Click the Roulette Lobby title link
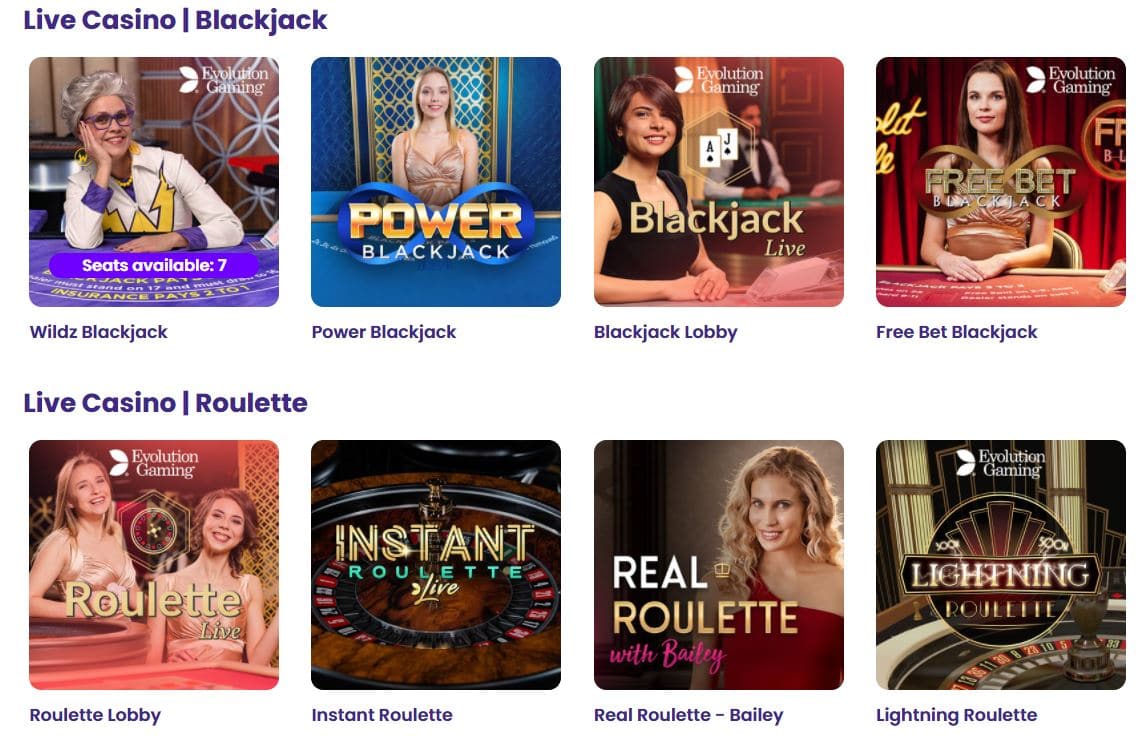 pos(95,715)
